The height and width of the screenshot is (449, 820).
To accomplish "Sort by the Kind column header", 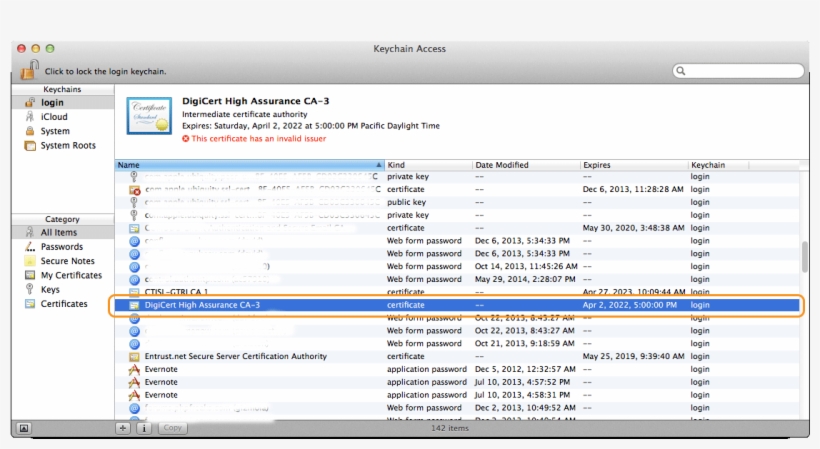I will (x=428, y=165).
